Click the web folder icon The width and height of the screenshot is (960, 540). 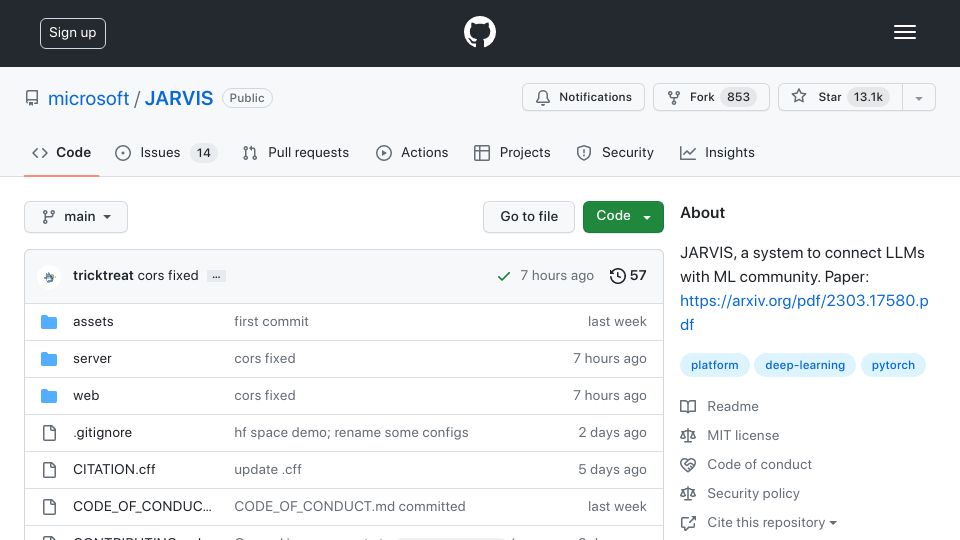49,396
